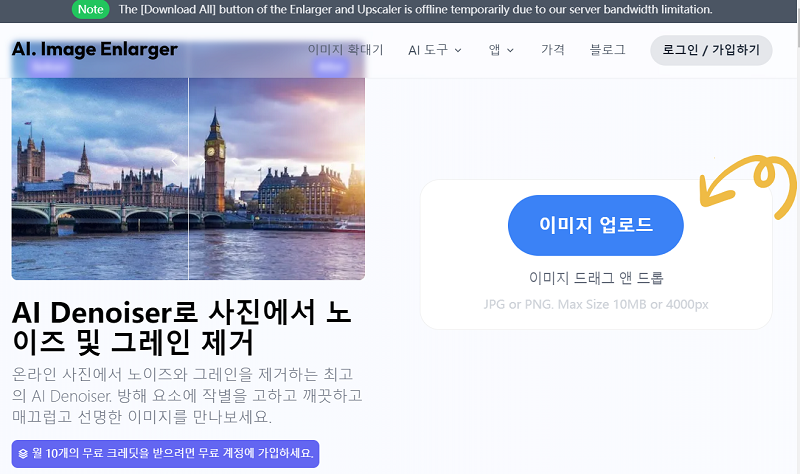Expand the AI 도구 dropdown menu
The height and width of the screenshot is (474, 800).
coord(435,50)
